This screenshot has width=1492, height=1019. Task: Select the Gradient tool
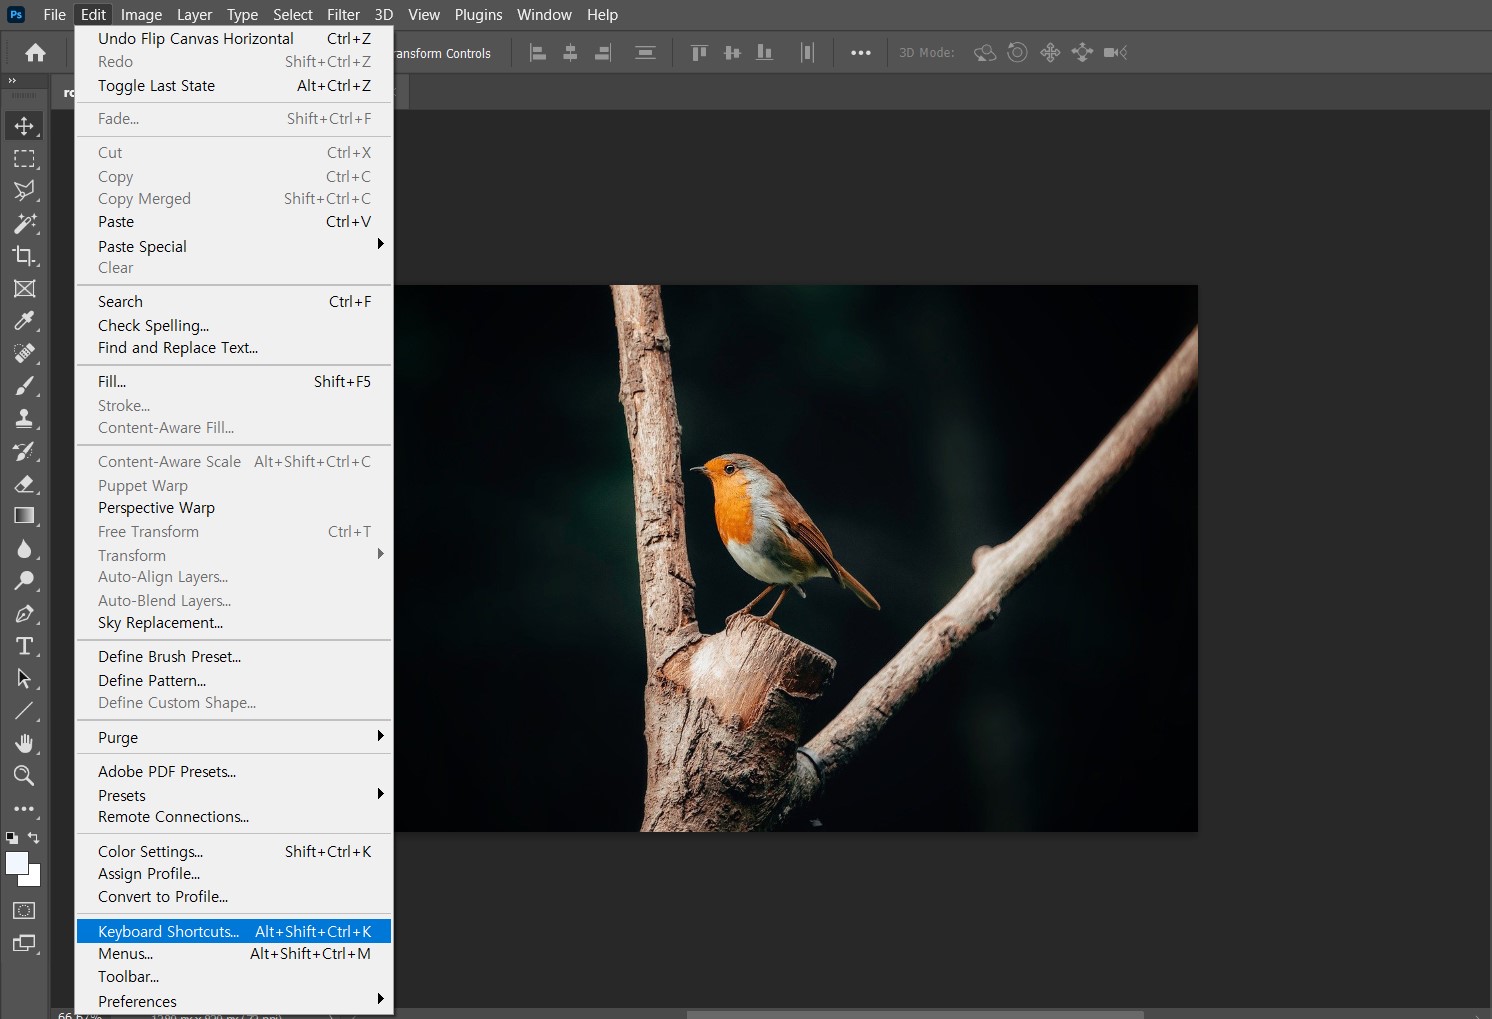click(x=24, y=516)
